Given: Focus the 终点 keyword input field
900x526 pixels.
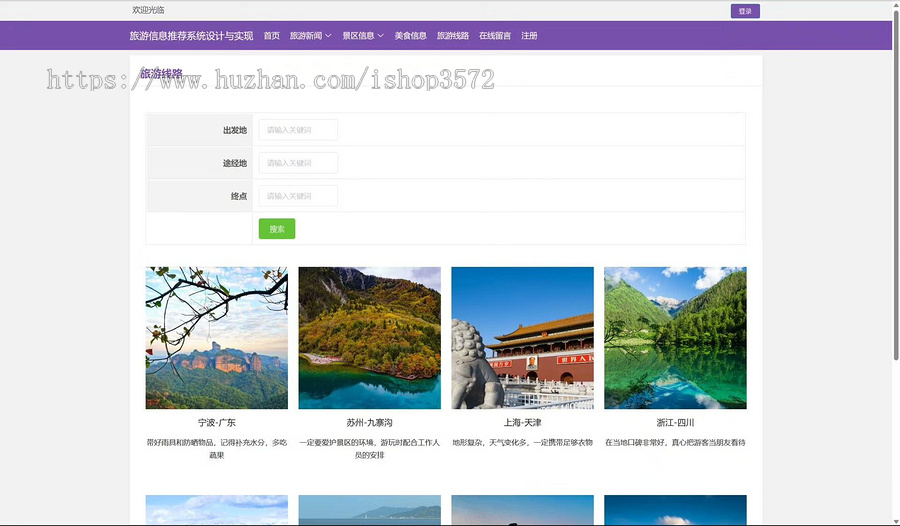Looking at the screenshot, I should coord(298,196).
